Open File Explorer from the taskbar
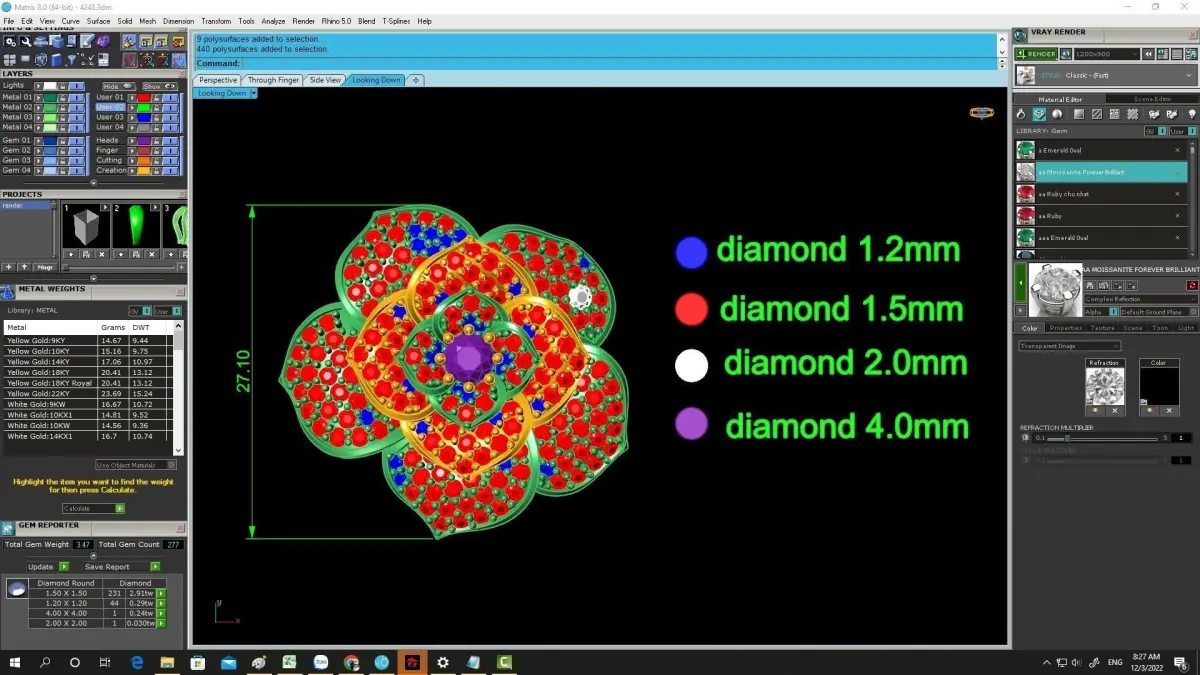Screen dimensions: 1200x675 tap(167, 662)
